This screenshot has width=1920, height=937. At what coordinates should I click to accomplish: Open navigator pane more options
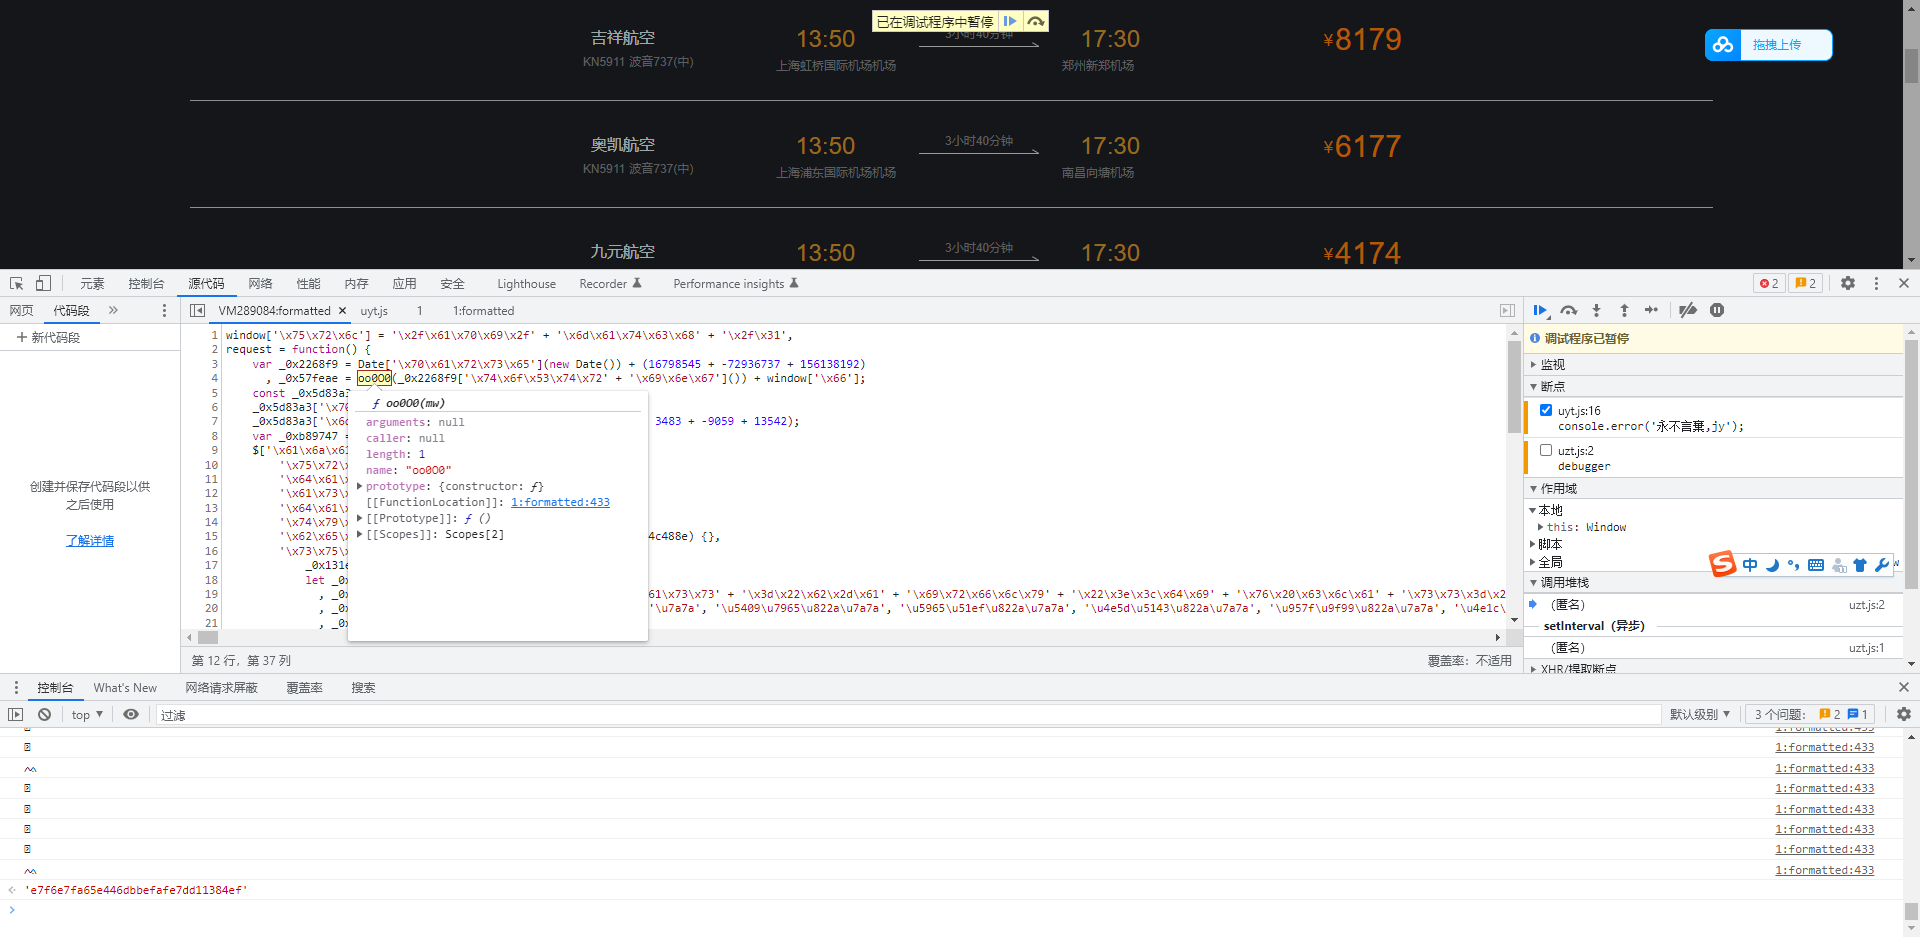coord(164,311)
